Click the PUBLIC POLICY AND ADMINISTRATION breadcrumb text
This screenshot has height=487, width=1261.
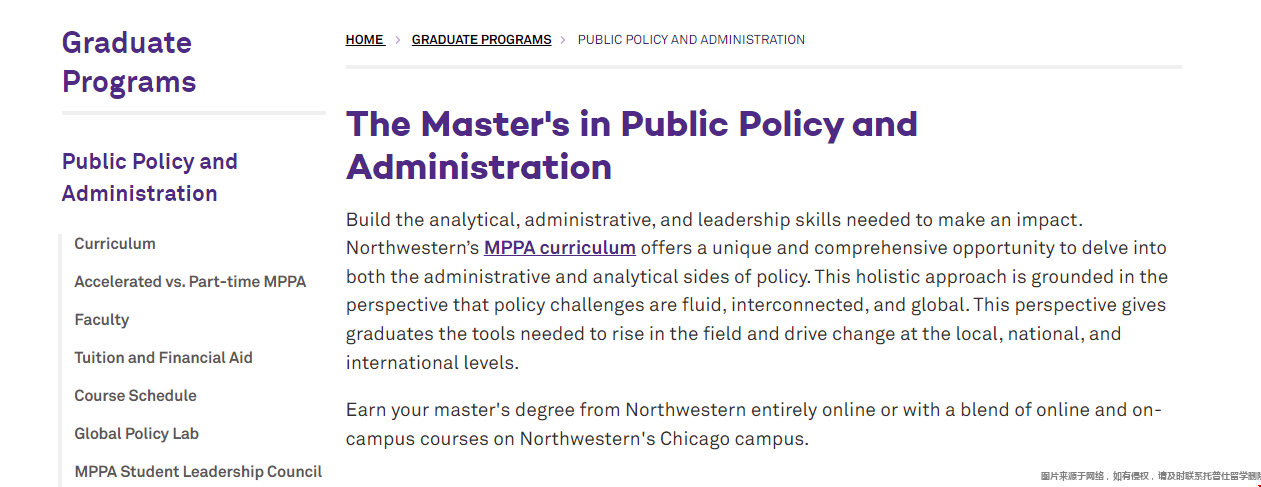(x=691, y=40)
